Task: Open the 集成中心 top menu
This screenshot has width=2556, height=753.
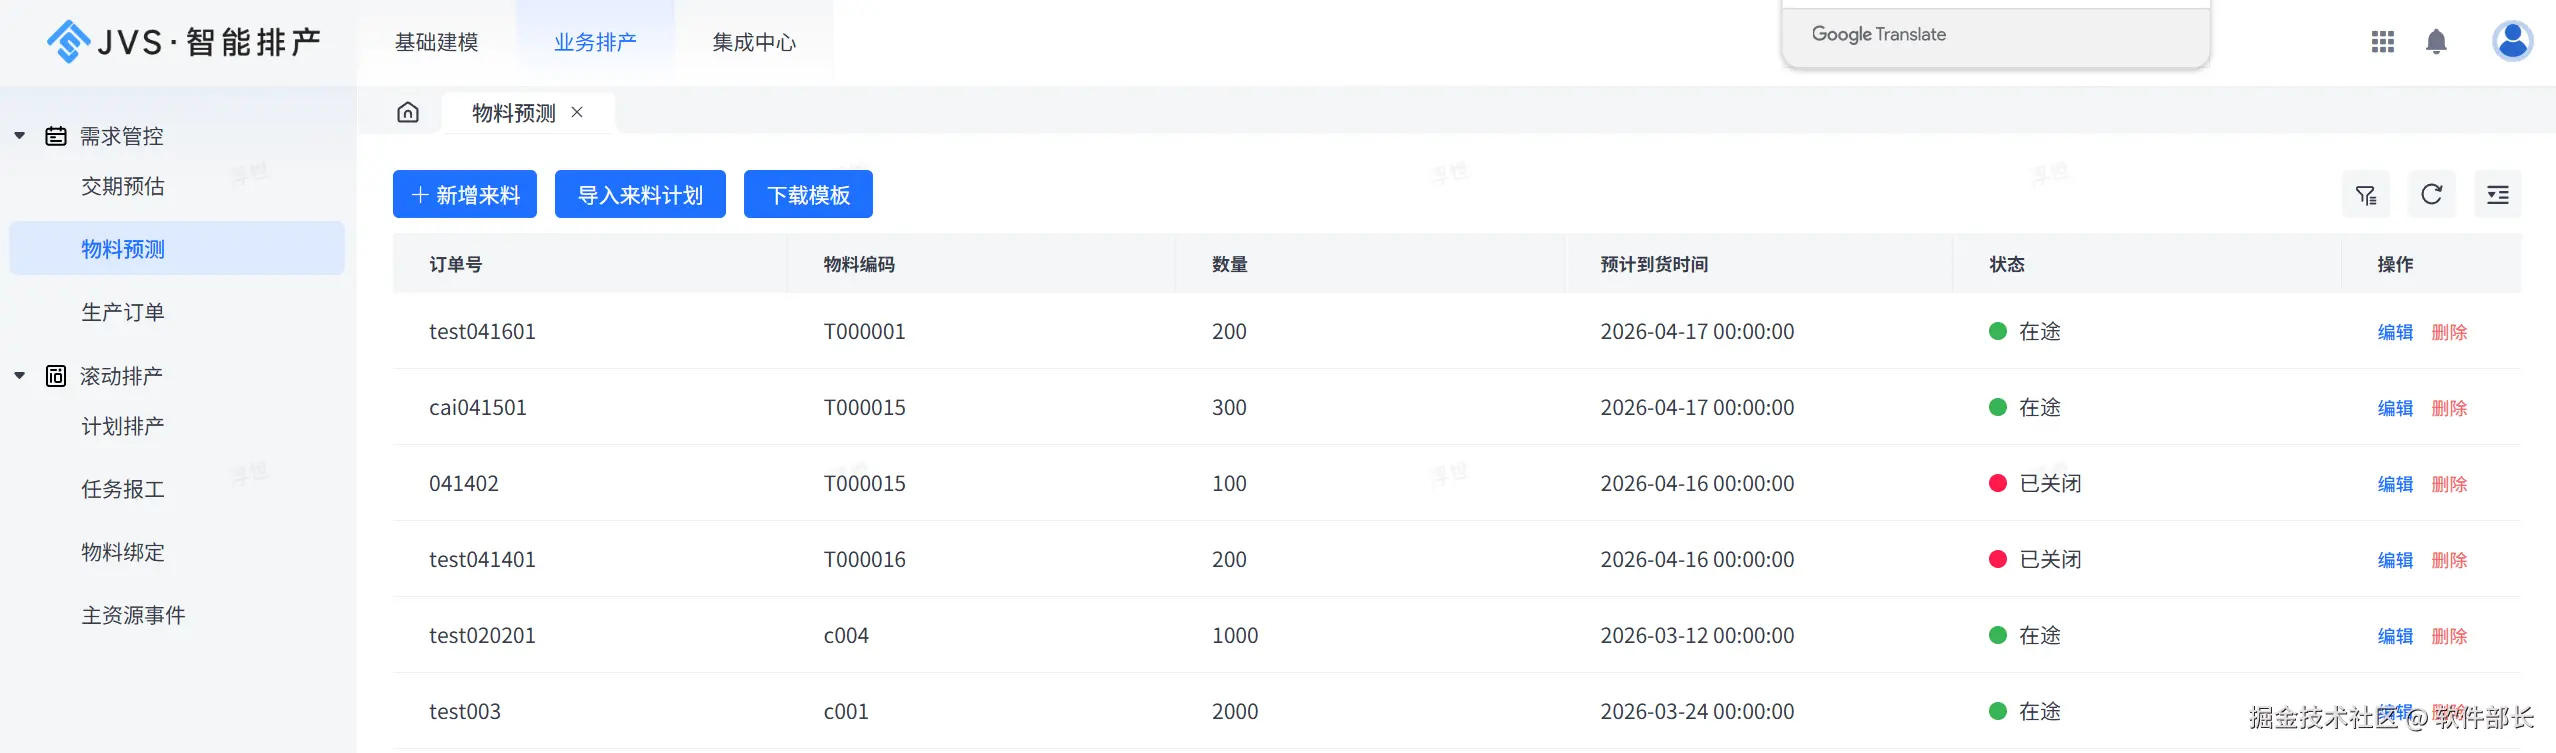Action: coord(754,42)
